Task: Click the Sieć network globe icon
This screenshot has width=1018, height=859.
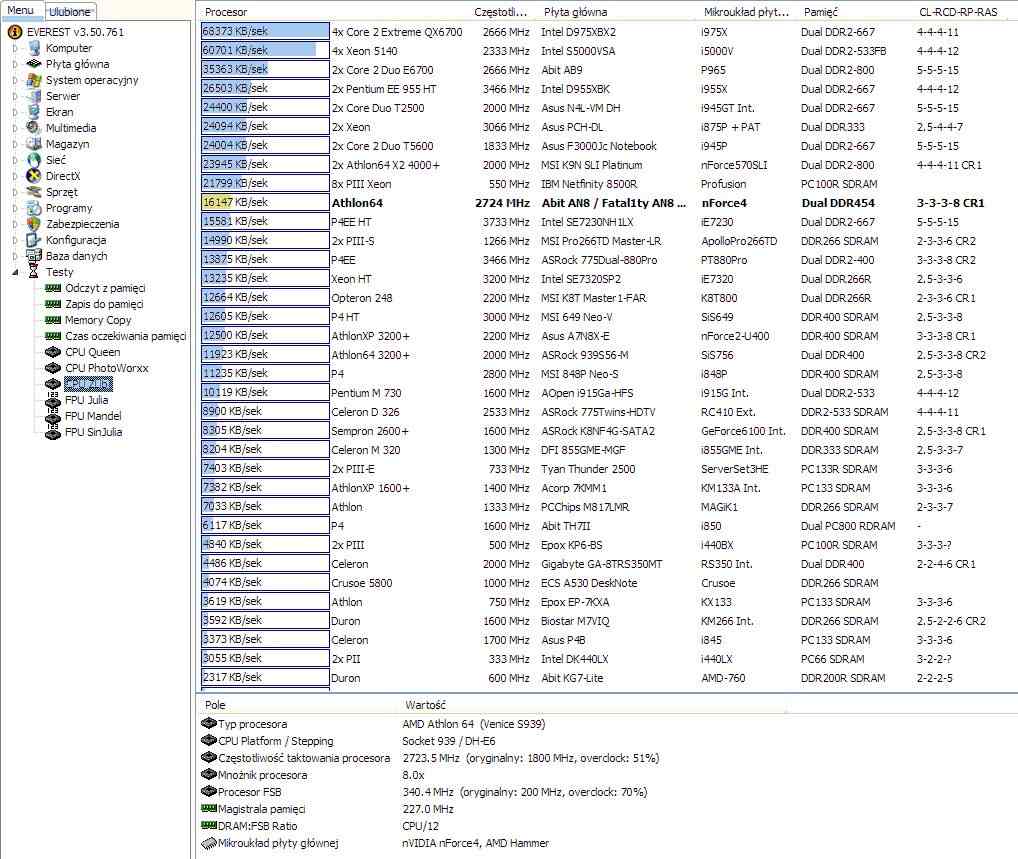Action: coord(34,160)
